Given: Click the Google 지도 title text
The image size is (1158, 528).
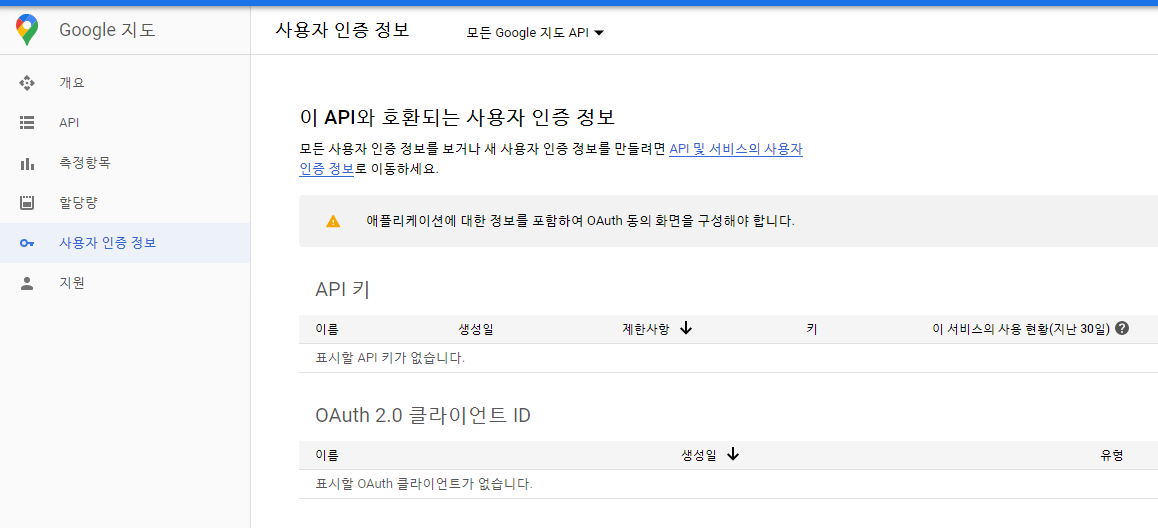Looking at the screenshot, I should point(107,30).
